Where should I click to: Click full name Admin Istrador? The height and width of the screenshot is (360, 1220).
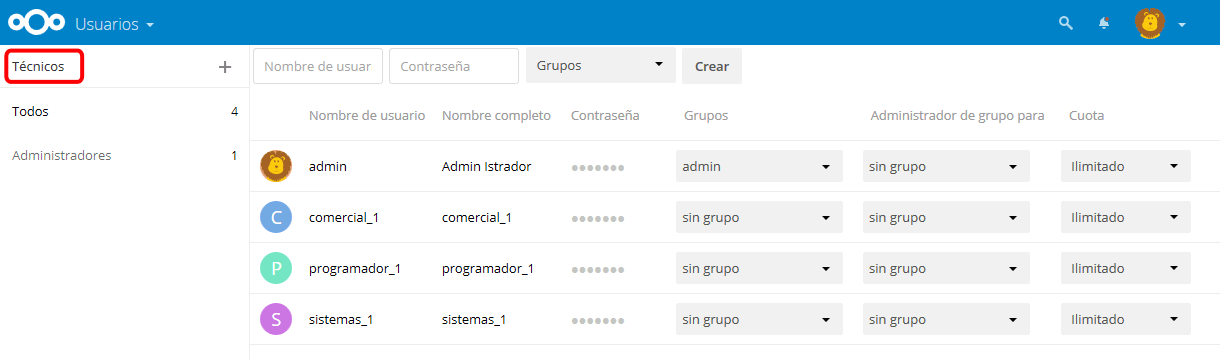pos(486,166)
